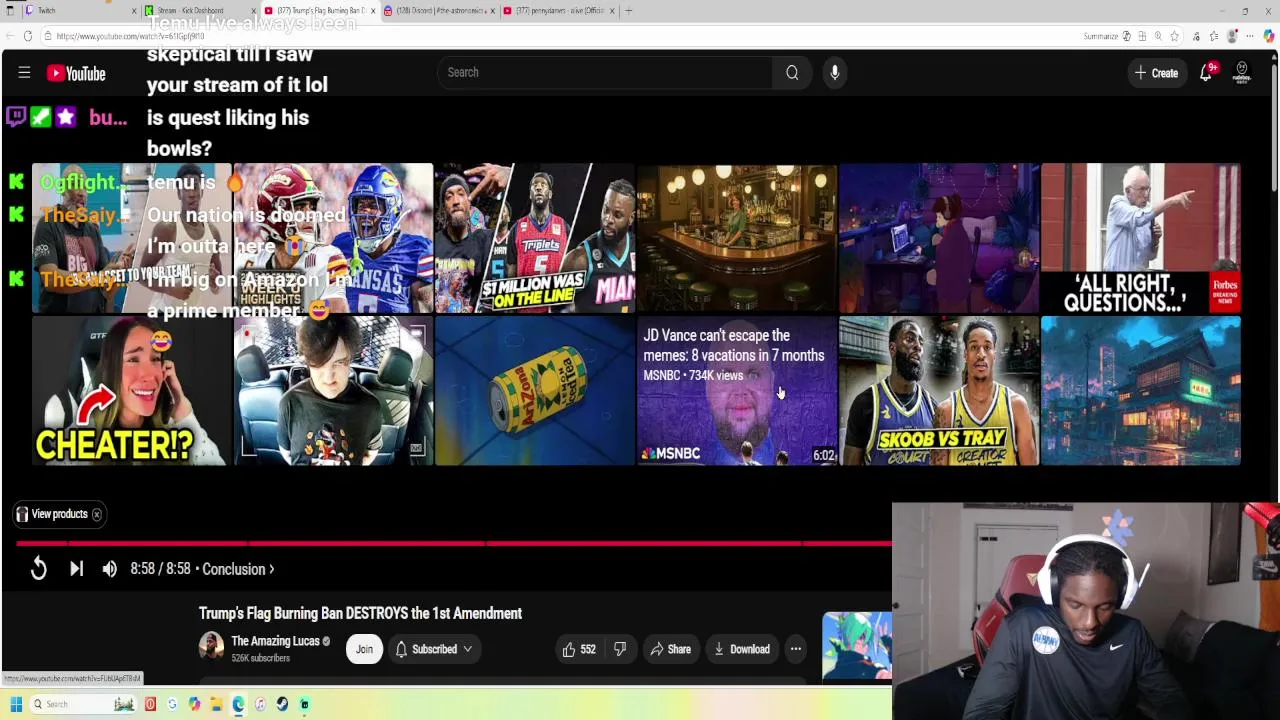
Task: Play SKOOB VS TRAY suggested video
Action: coord(939,391)
